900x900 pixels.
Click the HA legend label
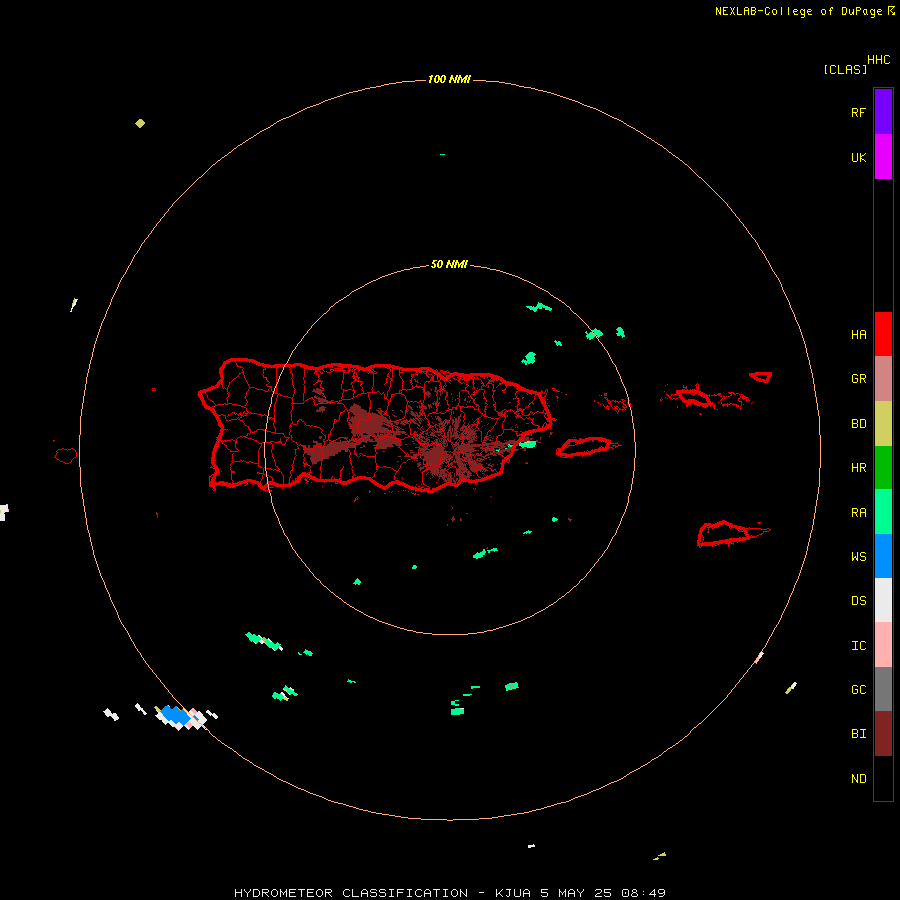(x=858, y=335)
